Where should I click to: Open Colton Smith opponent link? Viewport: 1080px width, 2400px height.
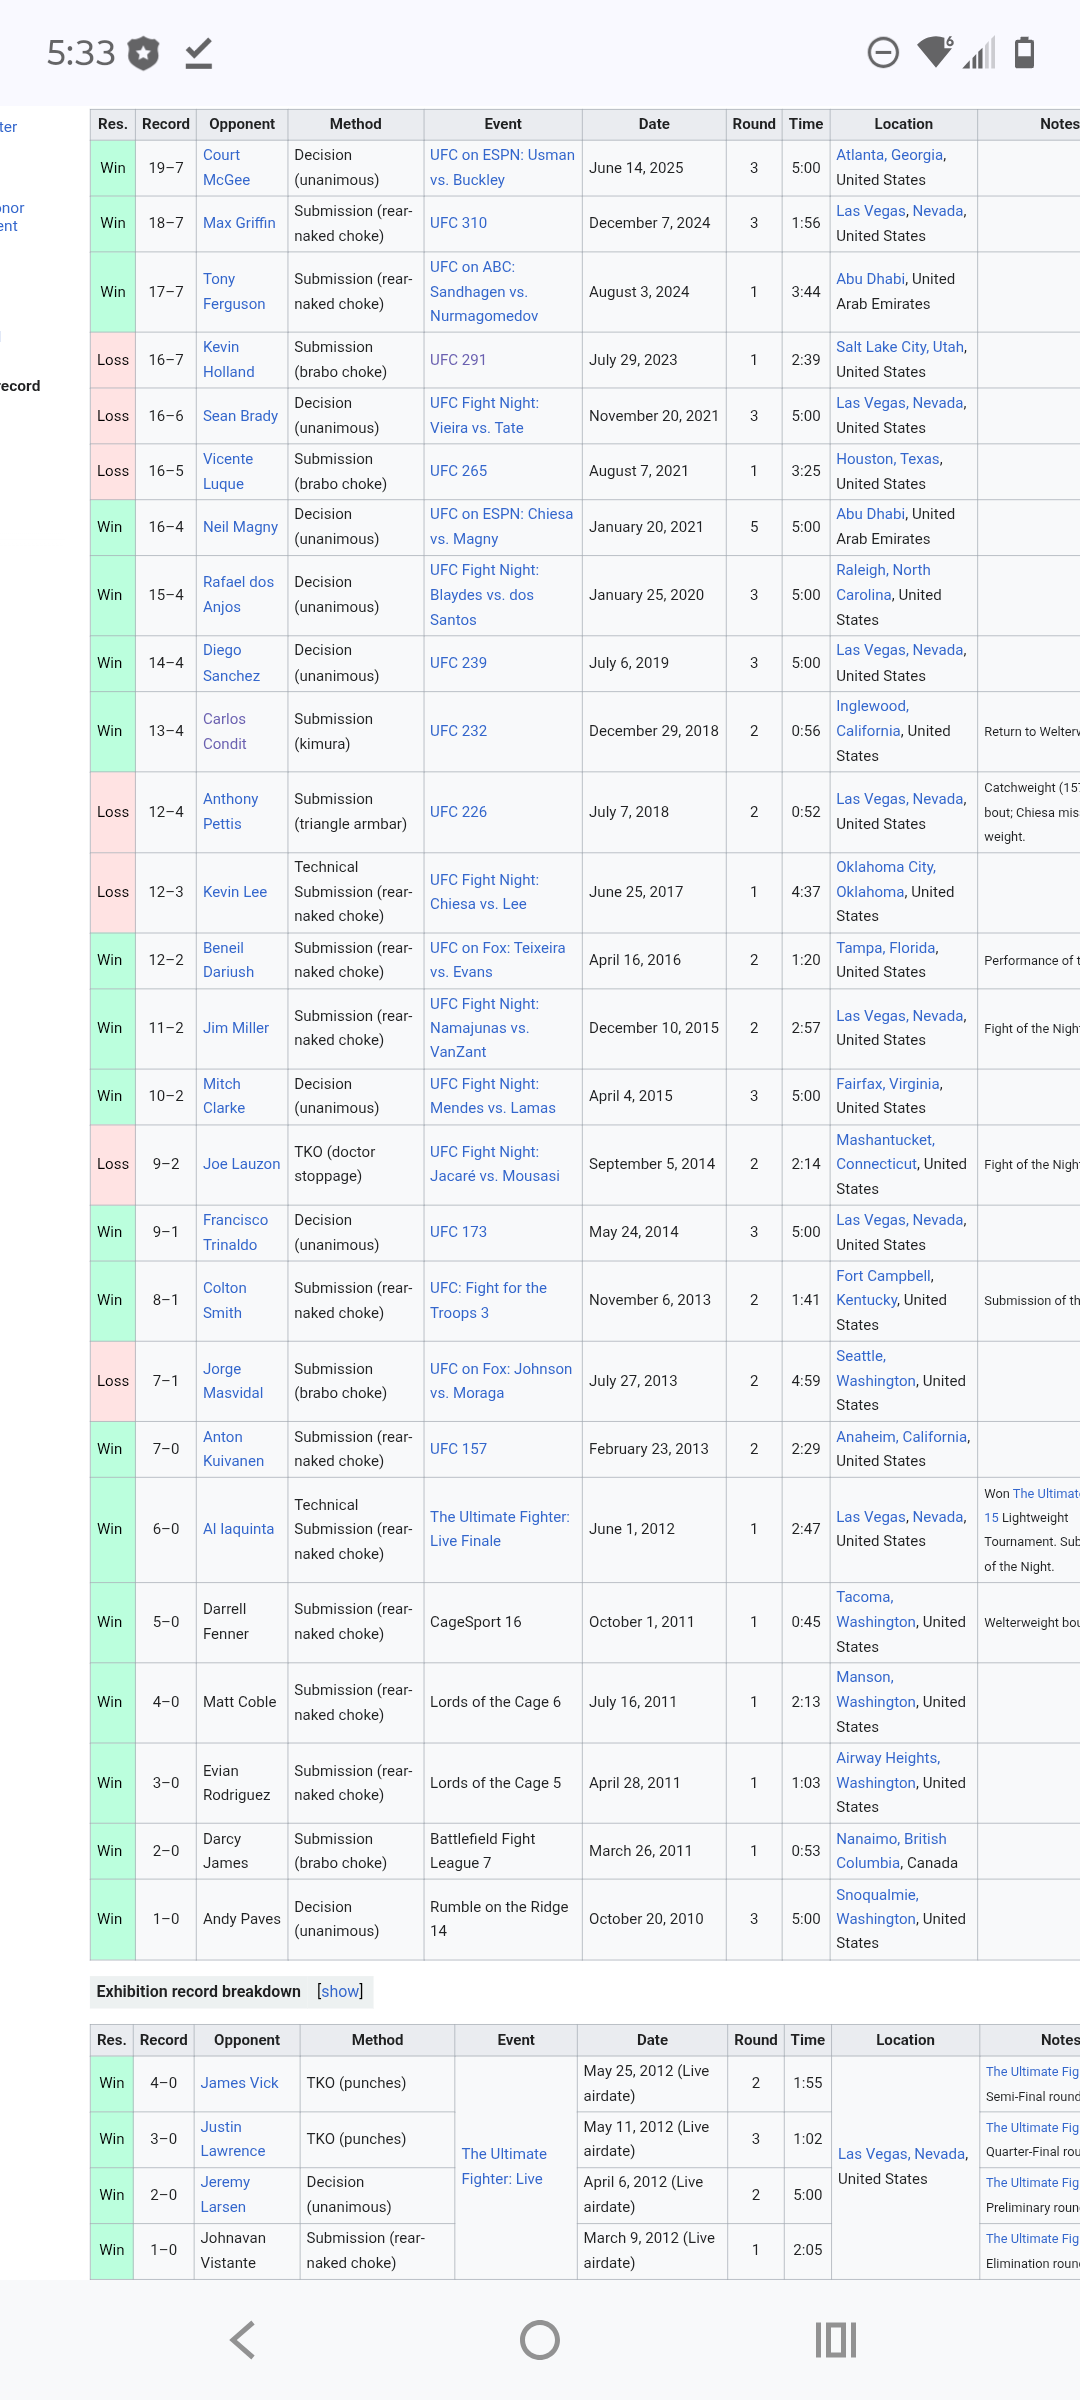point(225,1300)
